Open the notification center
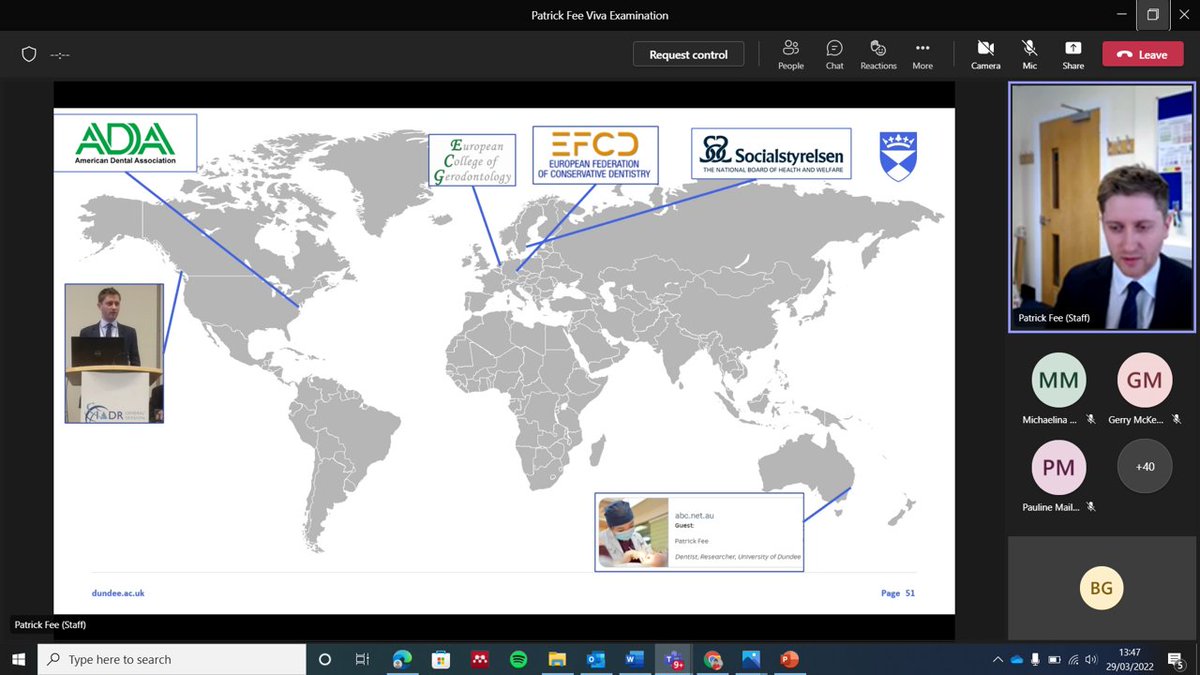Image resolution: width=1200 pixels, height=675 pixels. tap(1178, 660)
